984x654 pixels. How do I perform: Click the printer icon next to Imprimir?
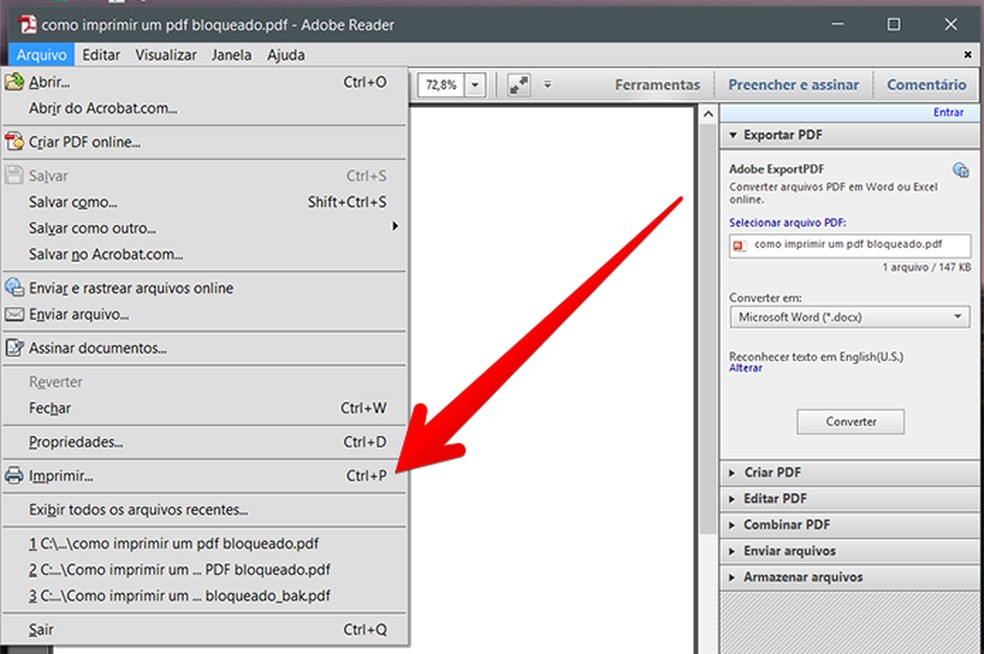tap(15, 476)
